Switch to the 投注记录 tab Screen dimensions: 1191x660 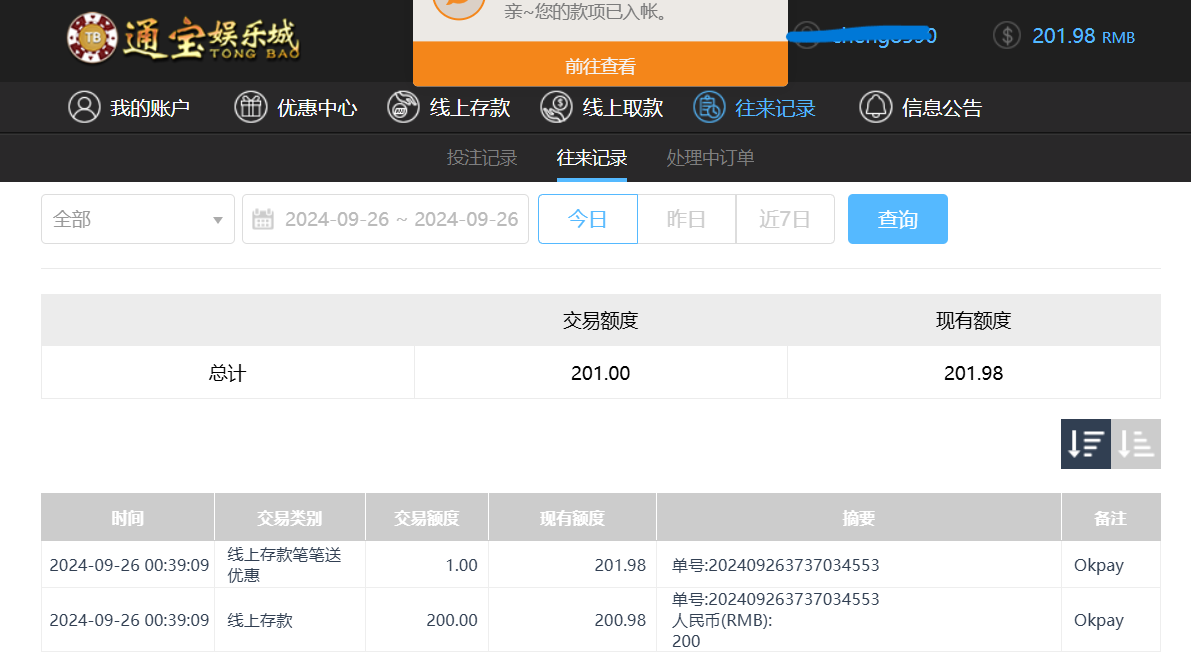pos(482,158)
